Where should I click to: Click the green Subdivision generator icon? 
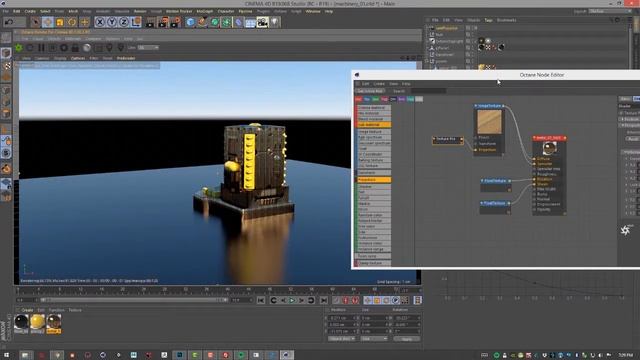pos(215,22)
